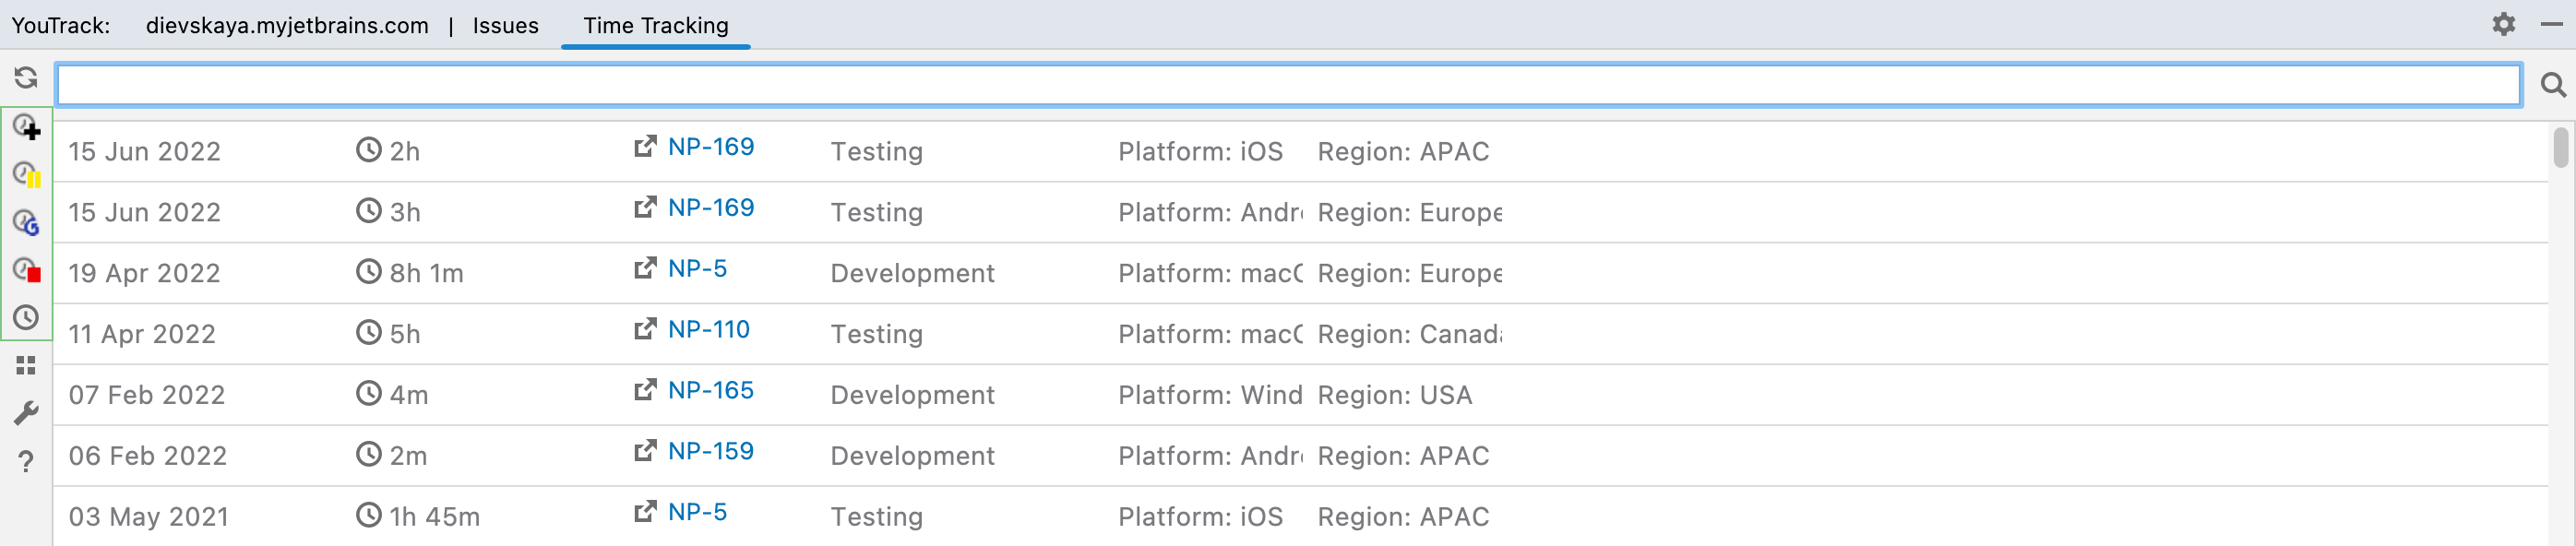This screenshot has height=546, width=2576.
Task: Focus the work items search field
Action: 1287,86
